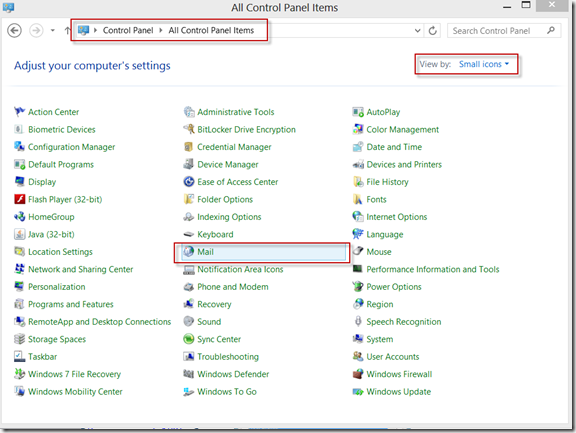Open the Mail control panel icon
The height and width of the screenshot is (433, 576).
click(x=188, y=252)
